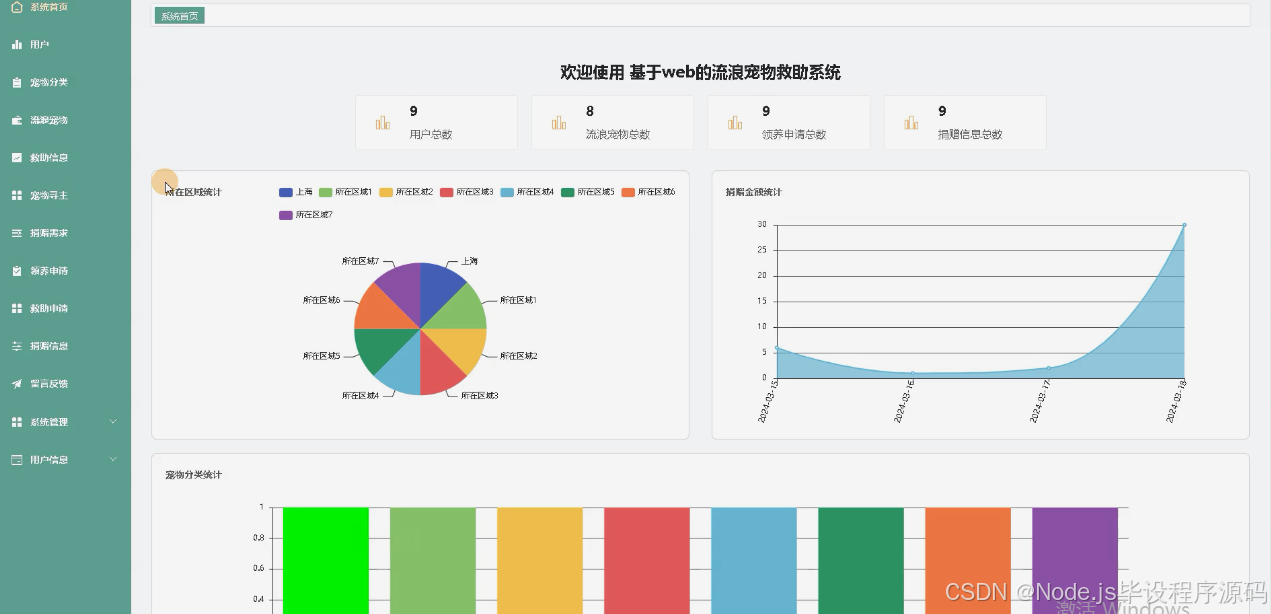Click the light blue bar in 宠物分类统计
Viewport: 1271px width, 614px height.
click(x=754, y=560)
